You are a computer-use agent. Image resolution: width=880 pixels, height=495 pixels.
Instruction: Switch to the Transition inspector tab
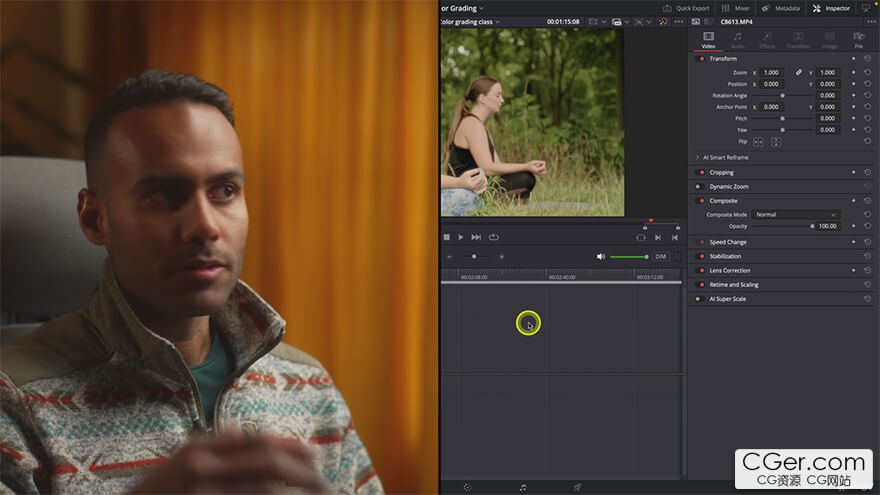click(798, 40)
